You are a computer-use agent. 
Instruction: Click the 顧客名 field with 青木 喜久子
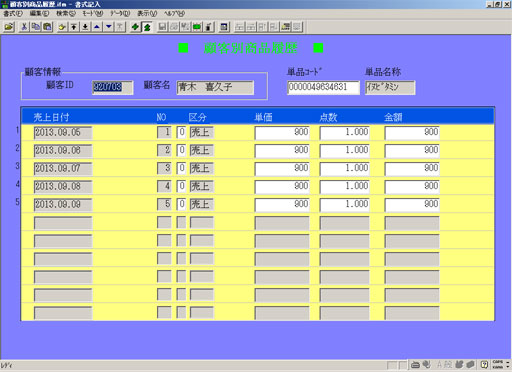click(x=215, y=88)
